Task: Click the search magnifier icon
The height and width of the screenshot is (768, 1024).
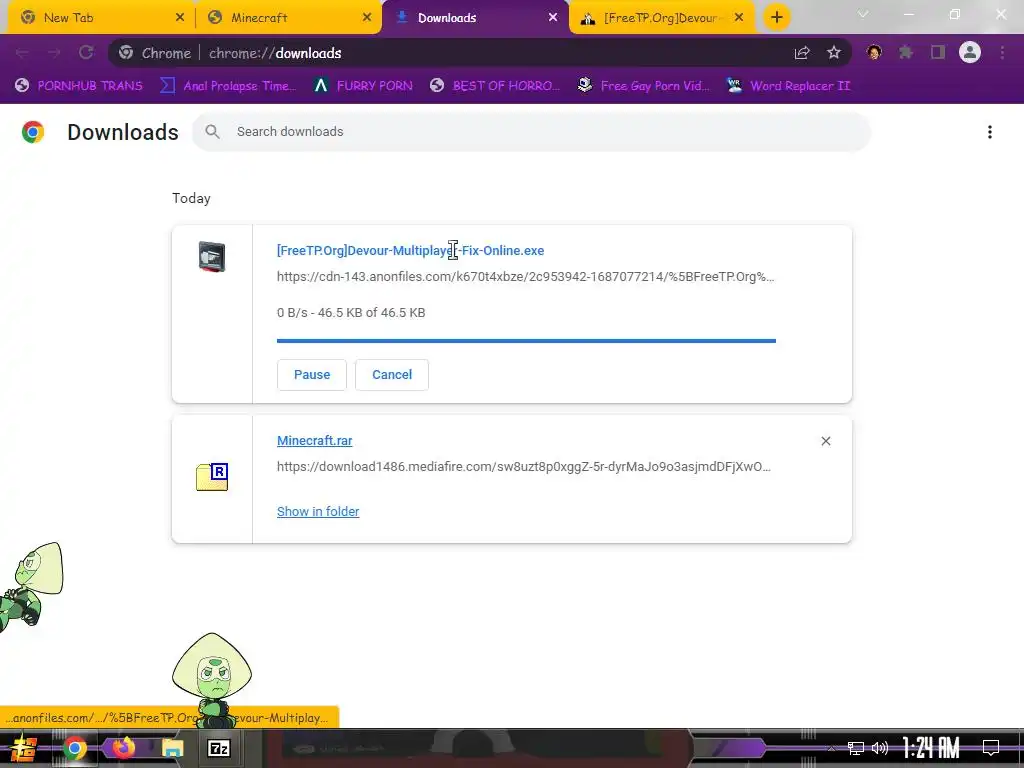Action: coord(212,132)
